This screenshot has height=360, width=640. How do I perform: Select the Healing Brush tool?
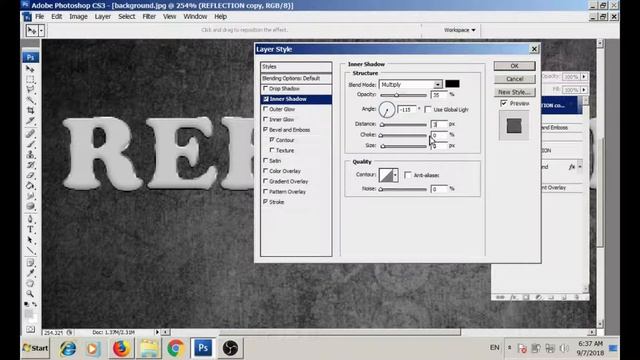pos(30,133)
